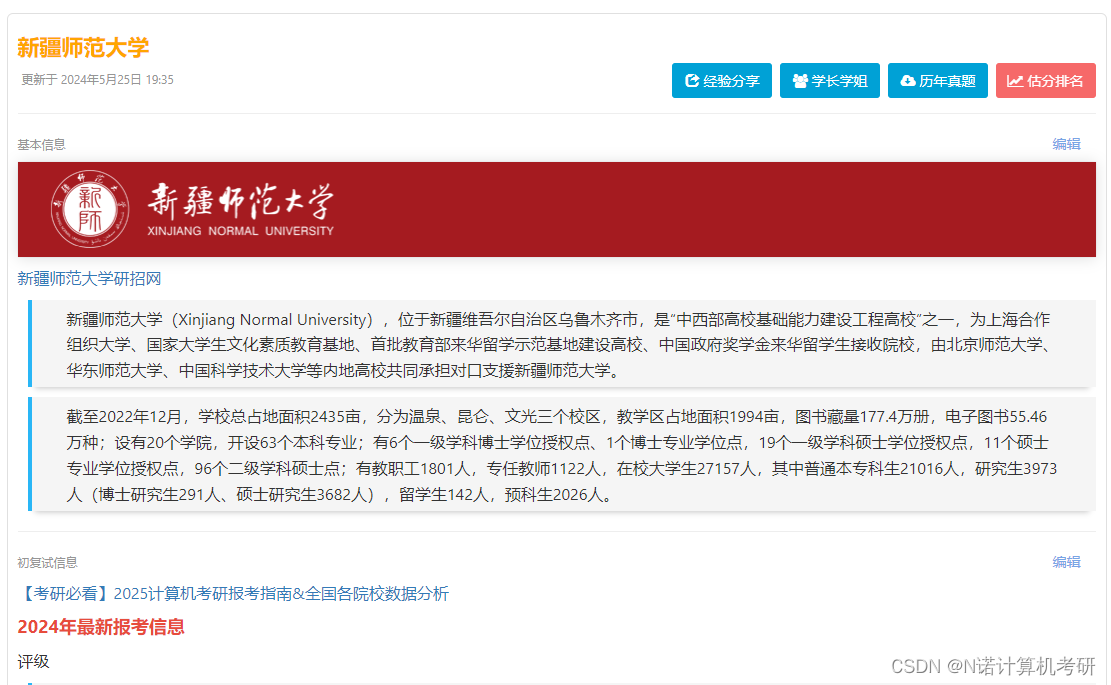The height and width of the screenshot is (685, 1111).
Task: Open 2025计算机考研报考指南 link
Action: tap(233, 594)
